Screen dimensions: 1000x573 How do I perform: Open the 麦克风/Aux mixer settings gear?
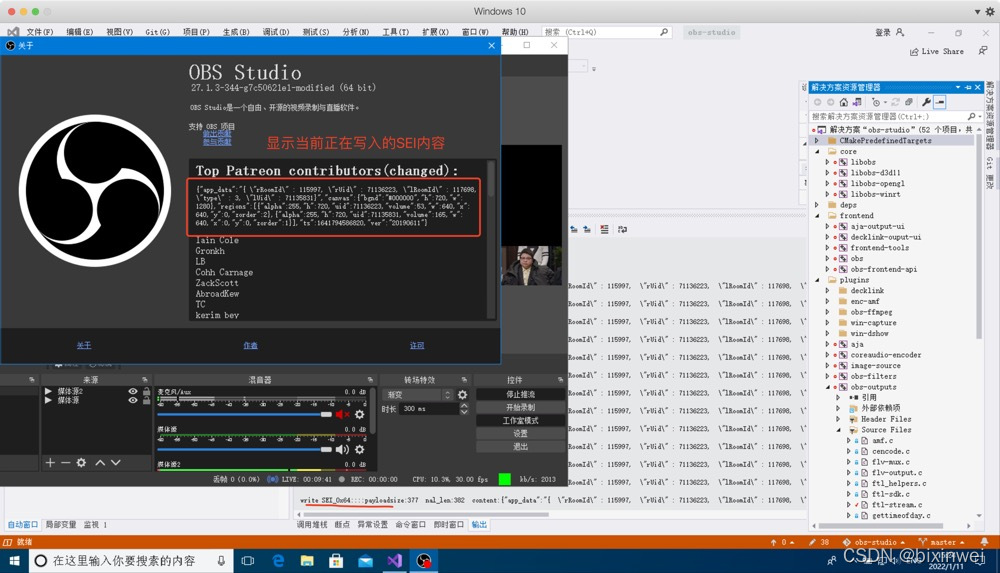360,415
